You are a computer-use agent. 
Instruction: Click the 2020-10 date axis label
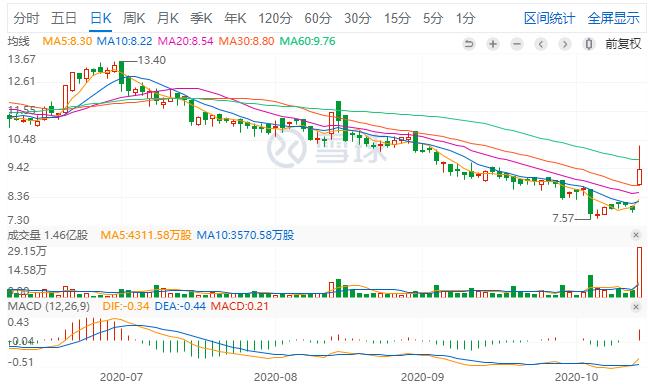pos(577,377)
